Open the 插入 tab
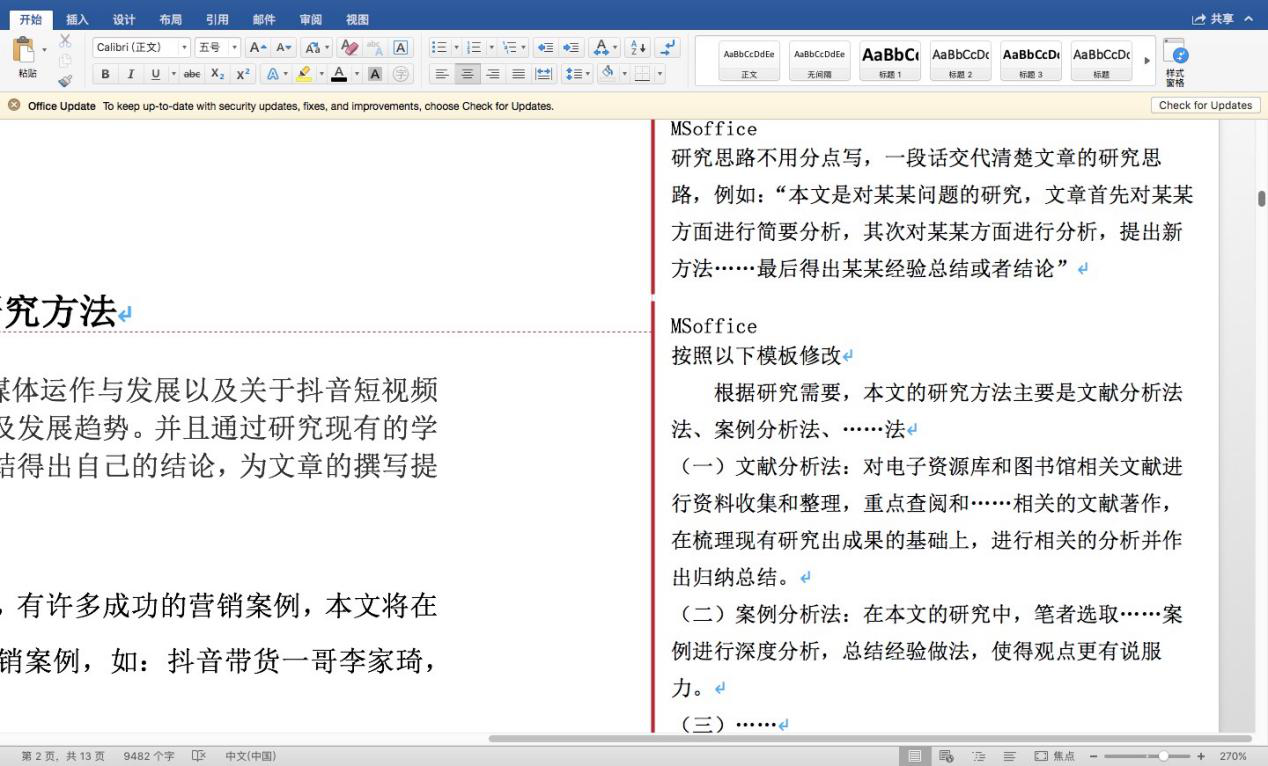This screenshot has width=1268, height=766. (x=77, y=19)
